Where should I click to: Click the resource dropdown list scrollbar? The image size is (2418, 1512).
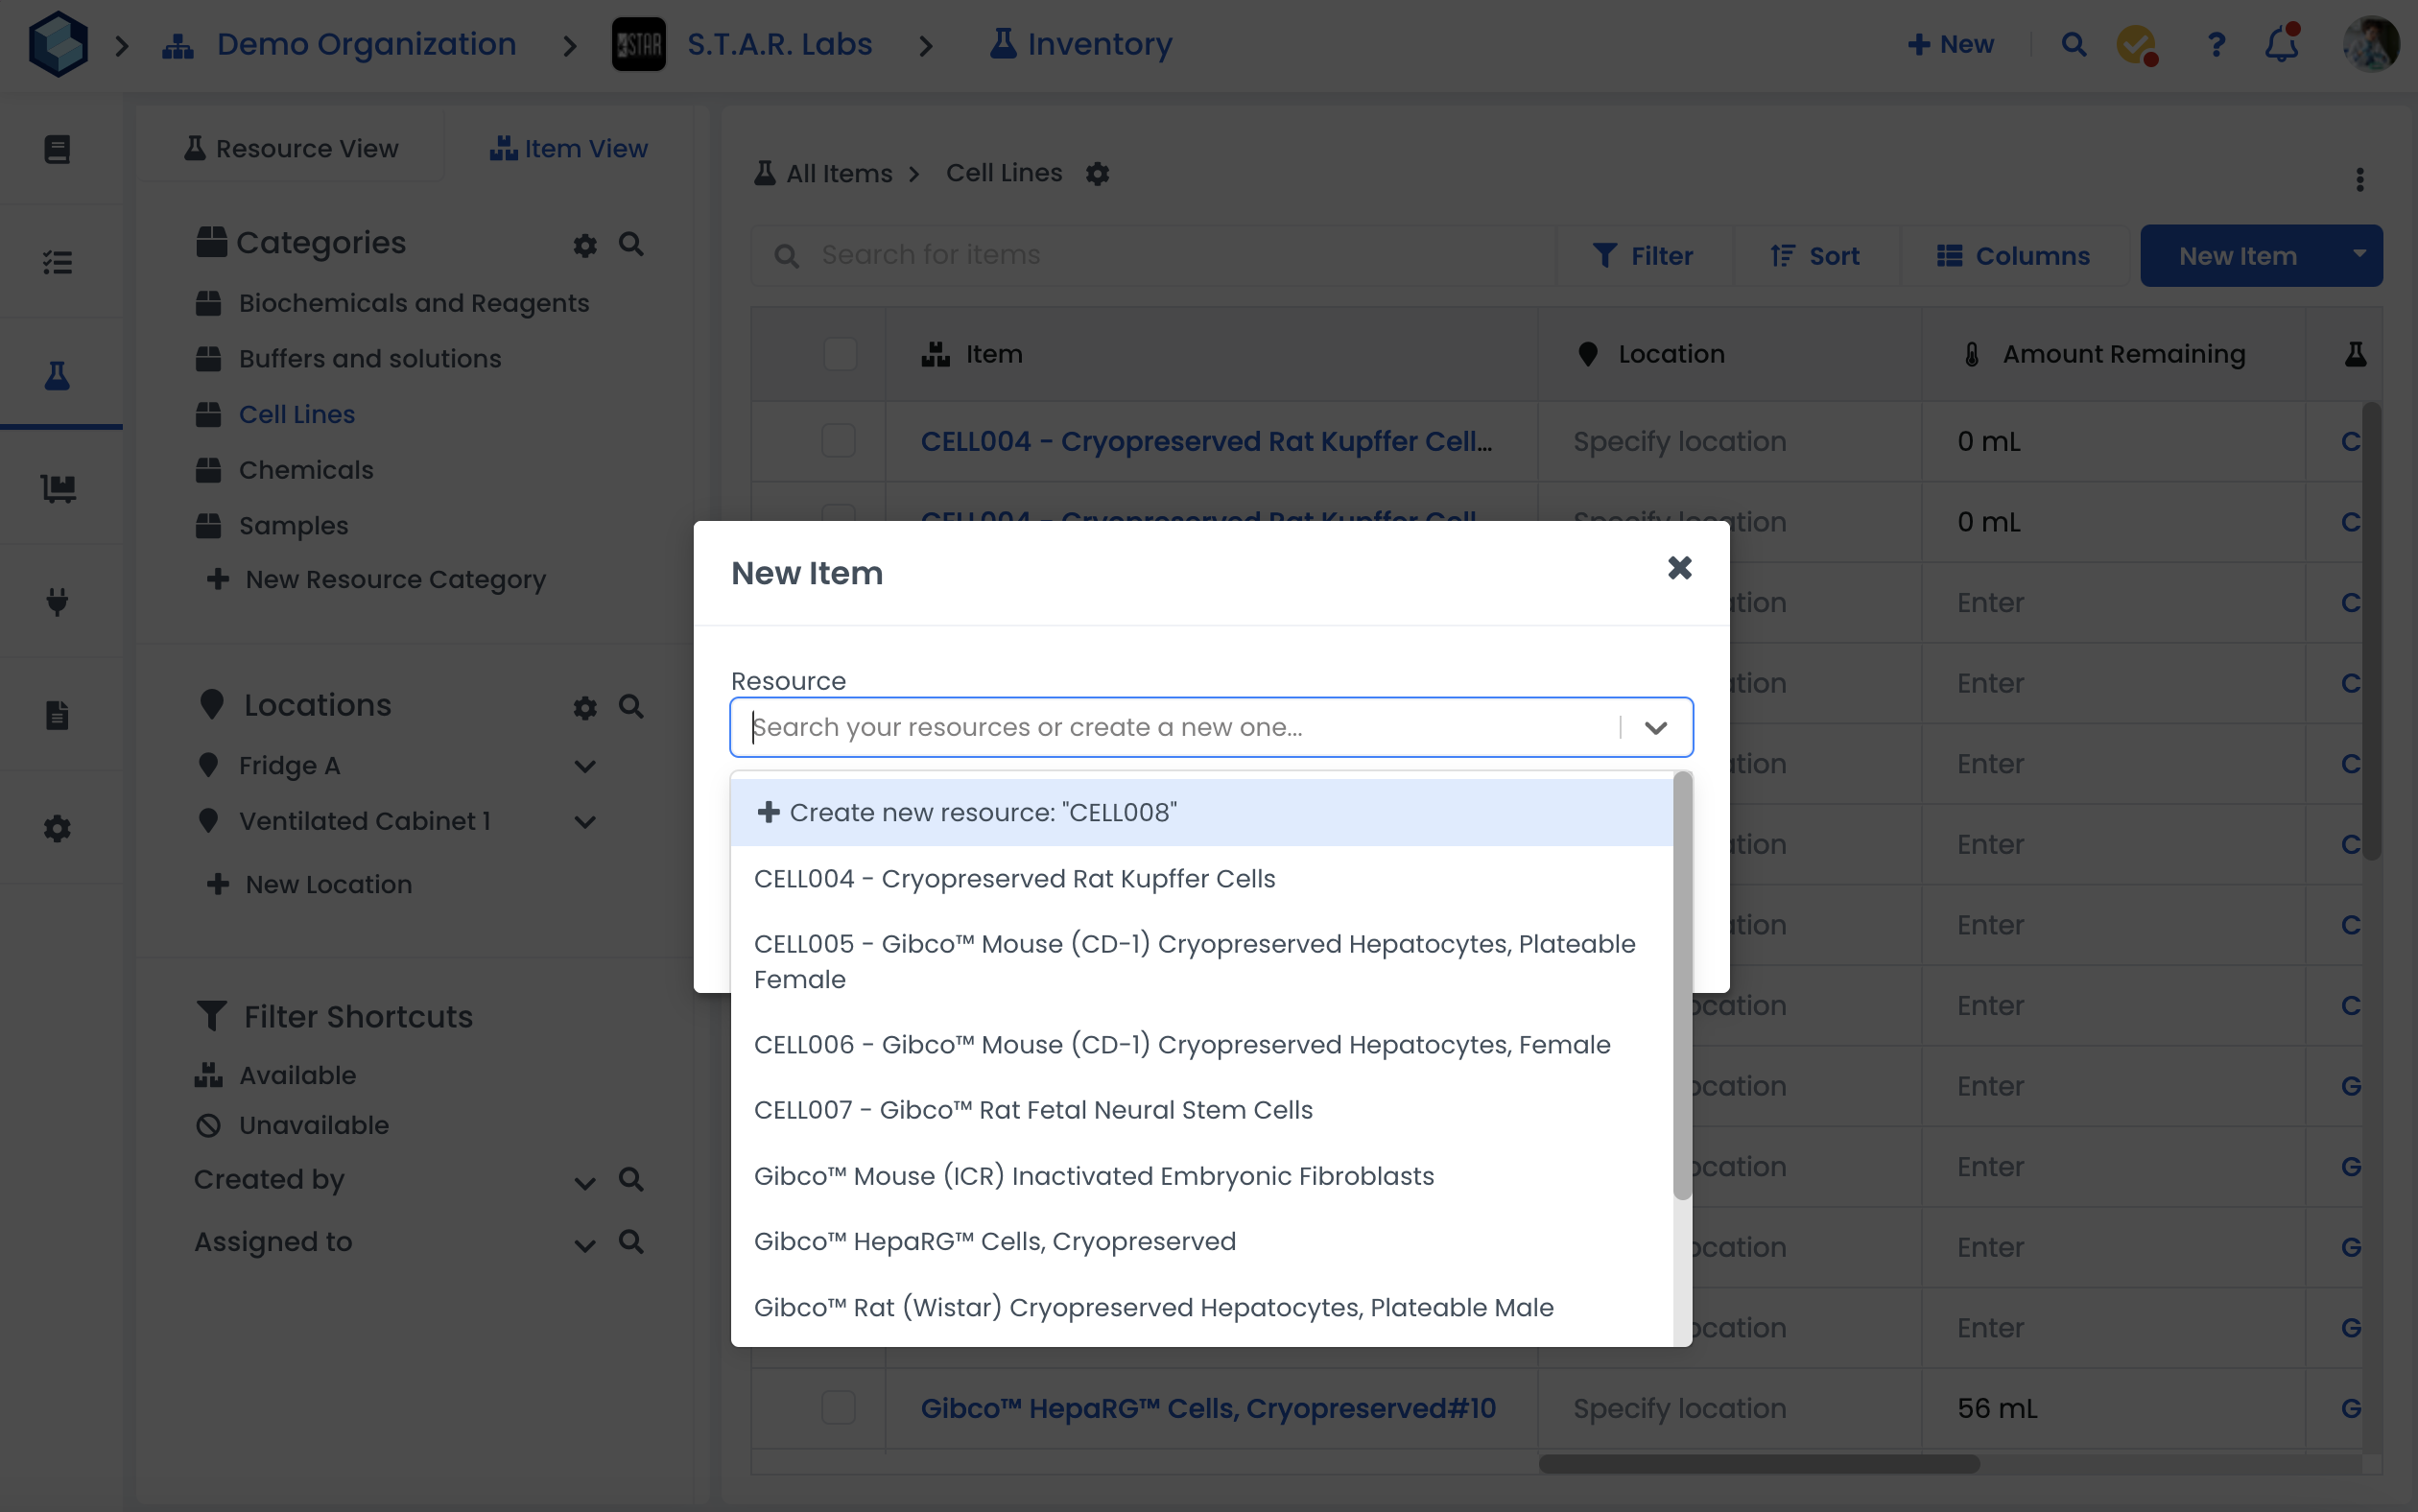[x=1682, y=985]
